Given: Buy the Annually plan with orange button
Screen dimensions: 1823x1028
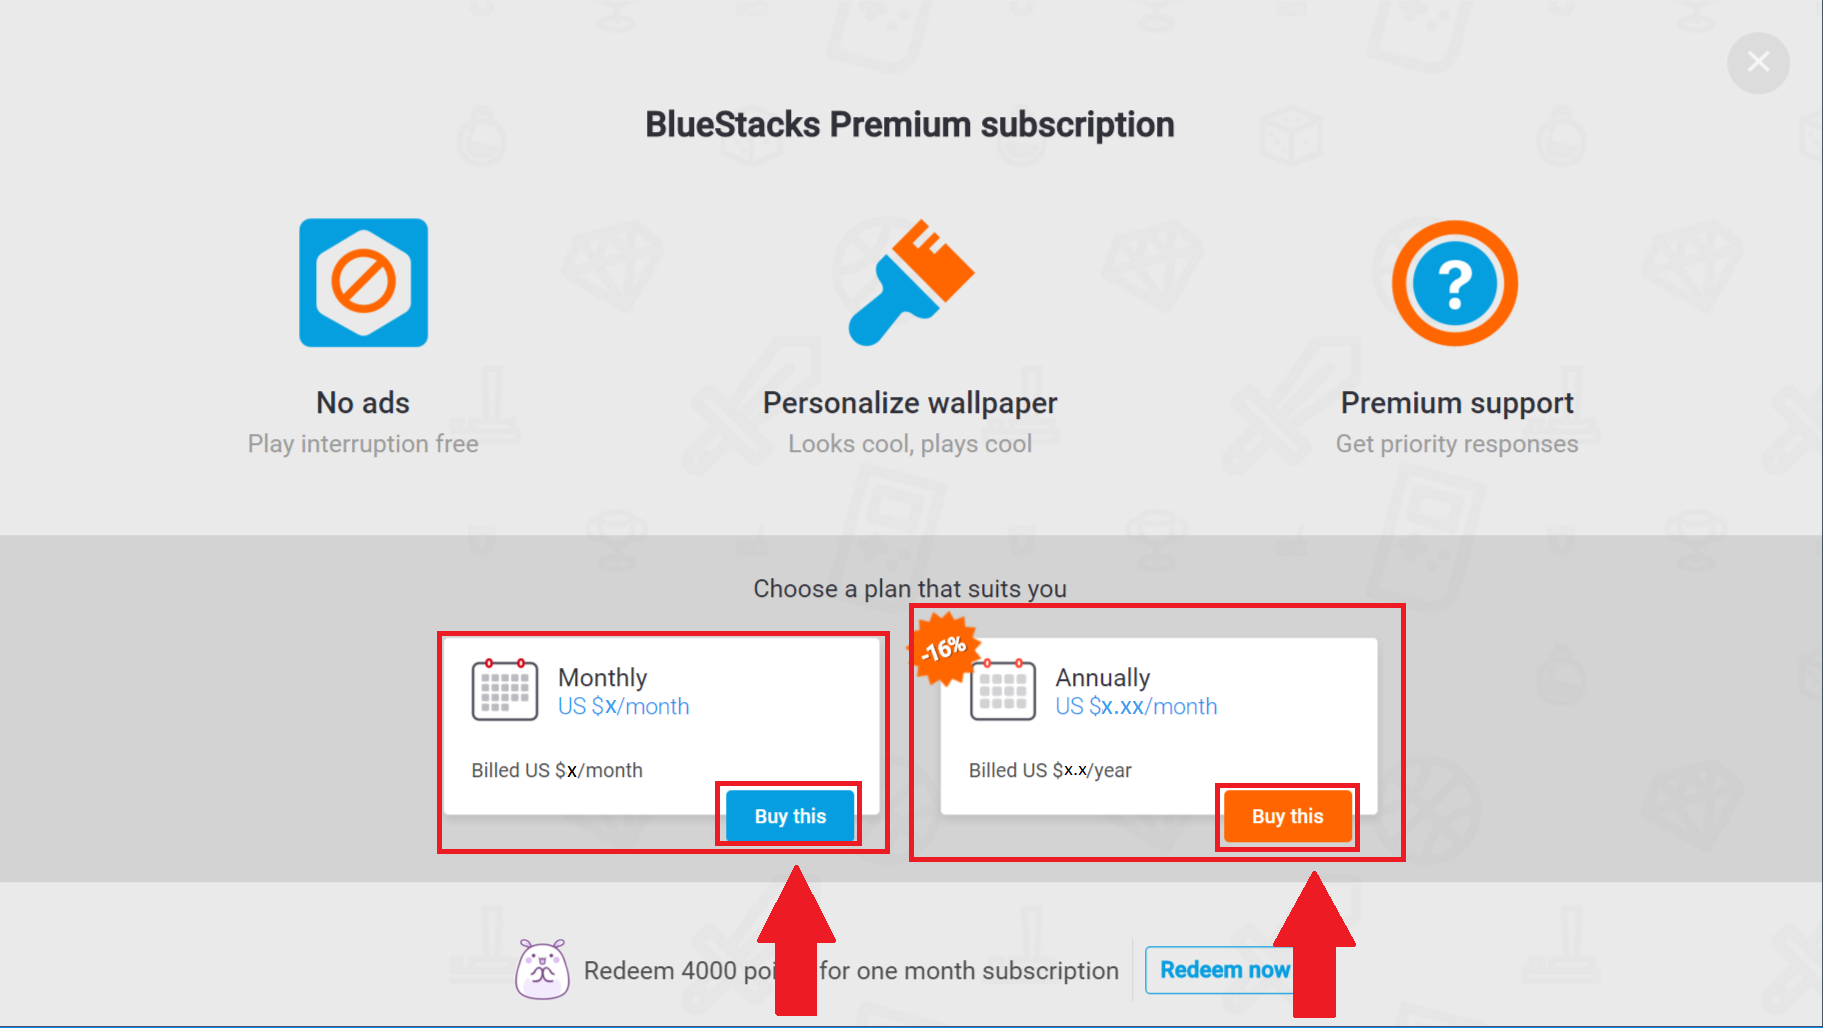Looking at the screenshot, I should 1287,816.
